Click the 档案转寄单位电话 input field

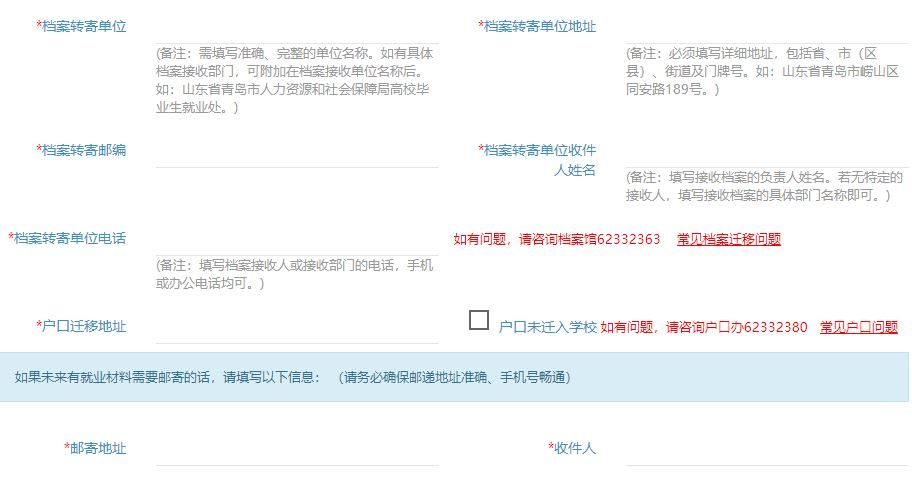point(297,240)
